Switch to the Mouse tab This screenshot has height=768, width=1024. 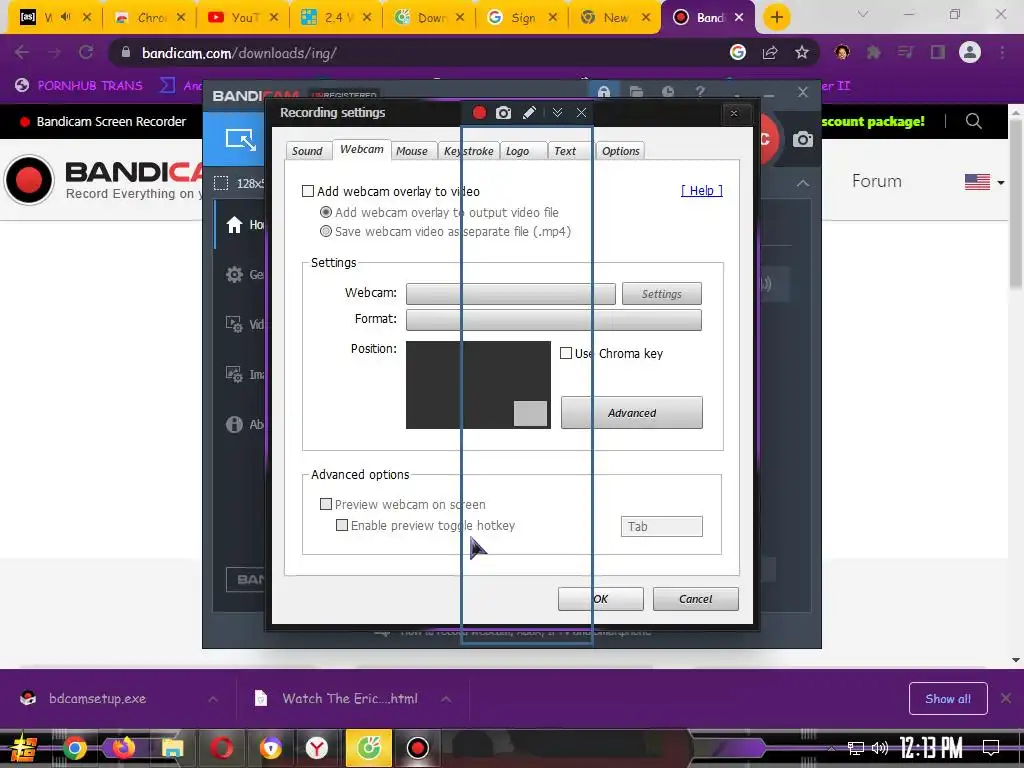coord(412,151)
